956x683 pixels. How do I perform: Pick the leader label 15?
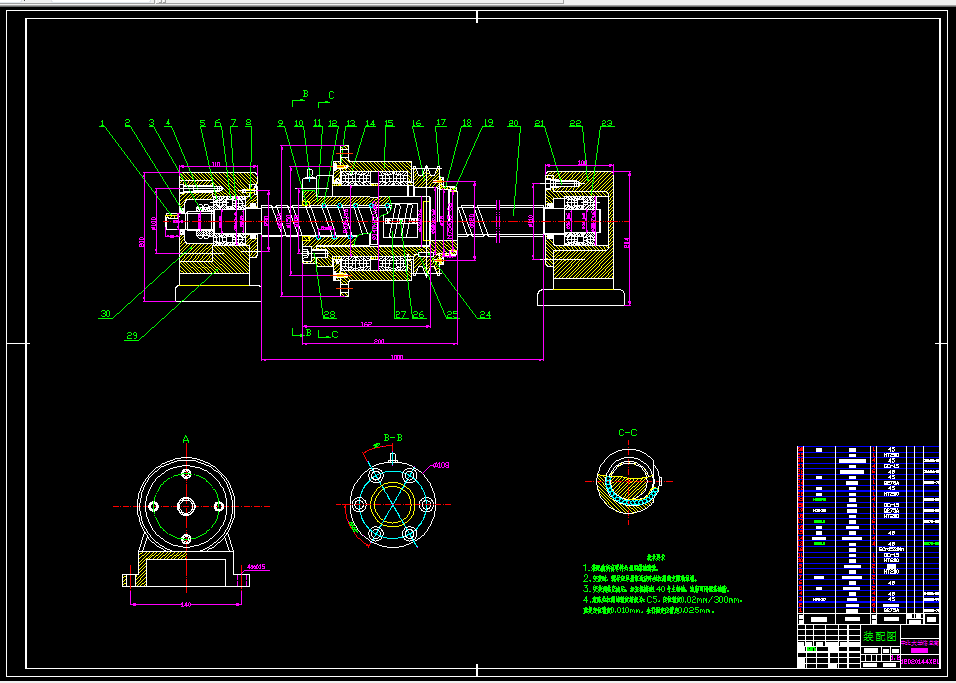coord(390,123)
